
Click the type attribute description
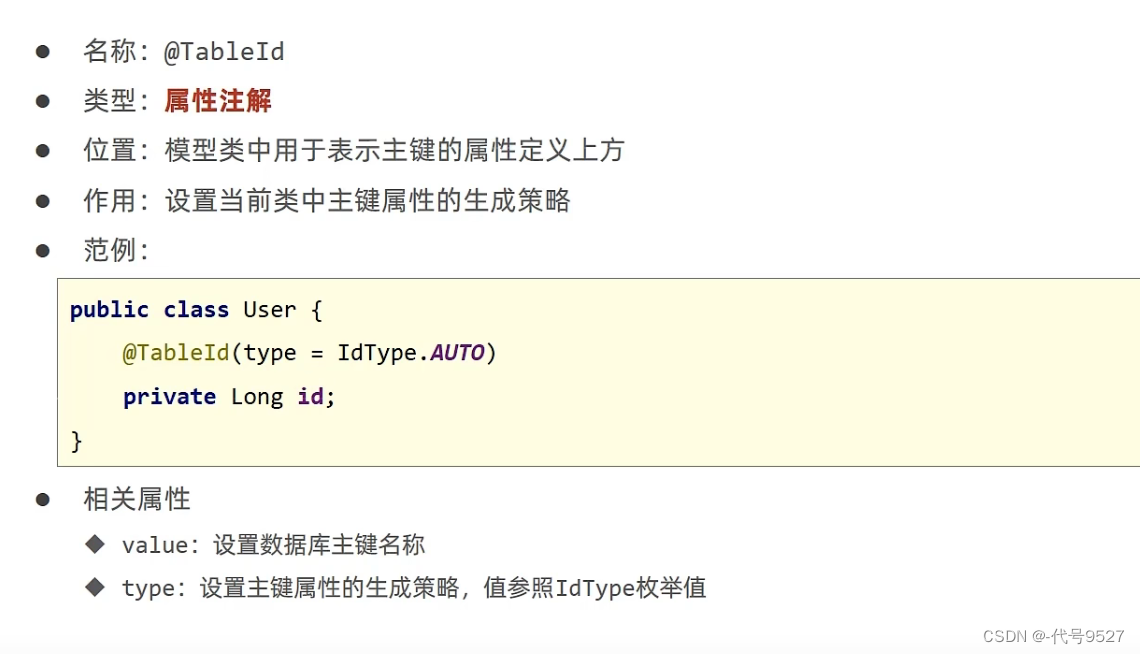pos(414,587)
